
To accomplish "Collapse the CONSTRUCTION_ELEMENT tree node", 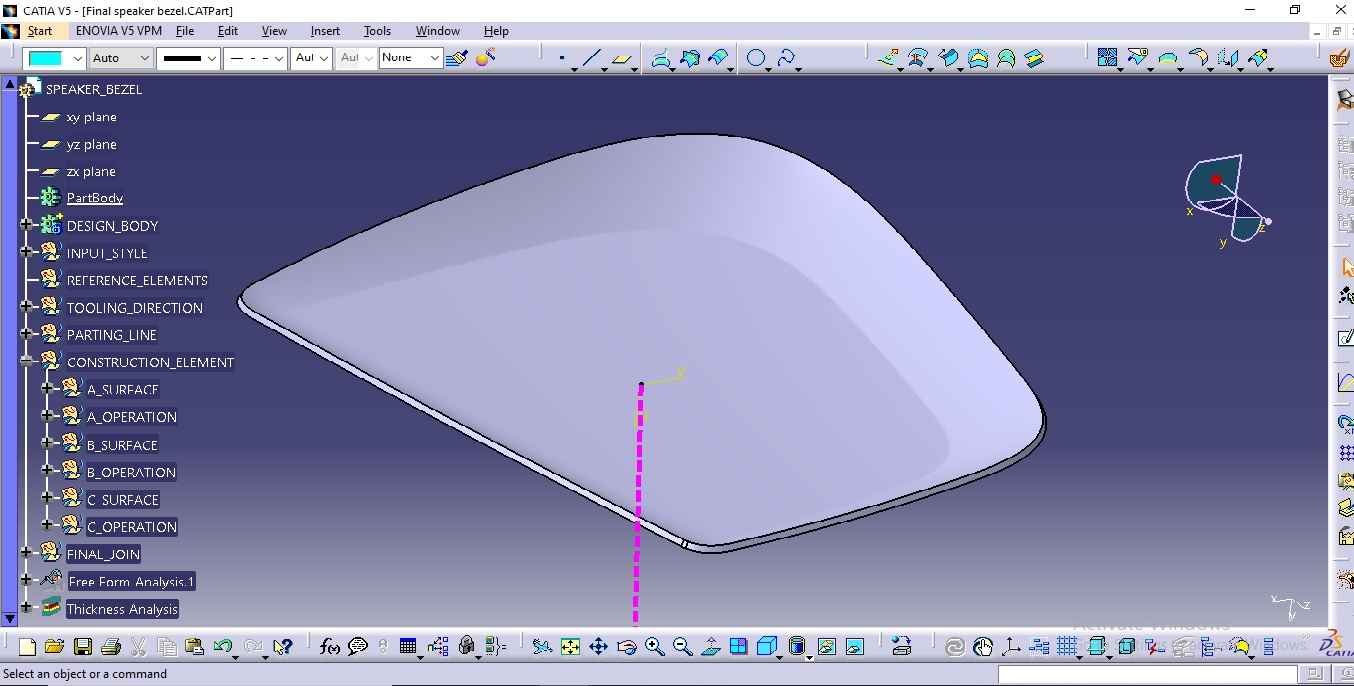I will coord(27,362).
